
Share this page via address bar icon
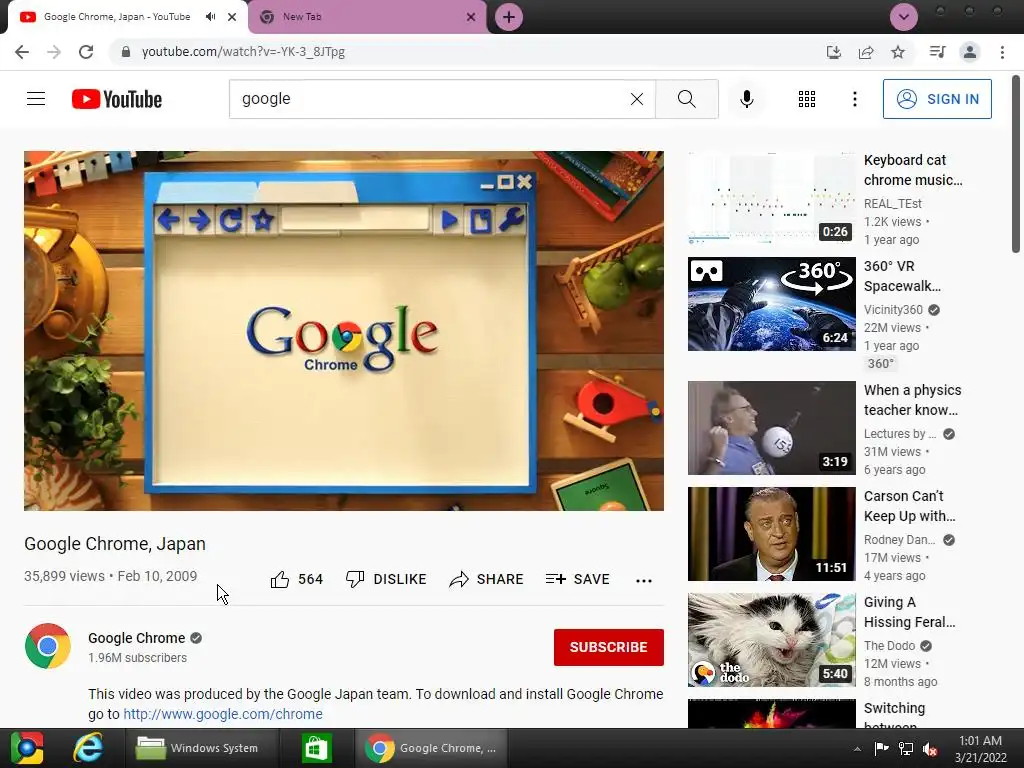866,52
